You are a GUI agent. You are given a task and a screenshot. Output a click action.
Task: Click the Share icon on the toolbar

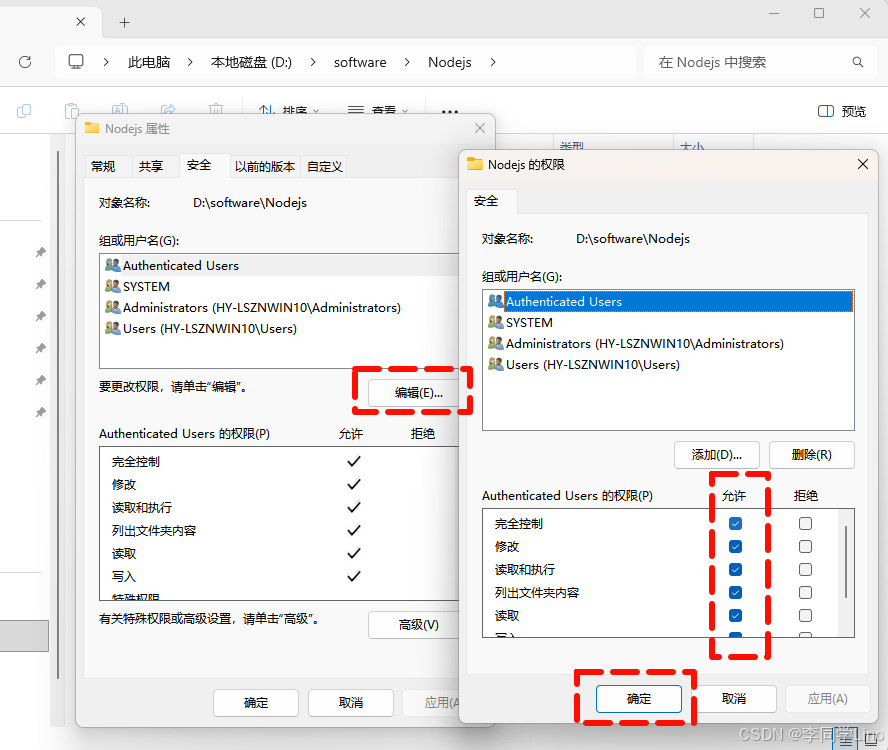click(168, 110)
